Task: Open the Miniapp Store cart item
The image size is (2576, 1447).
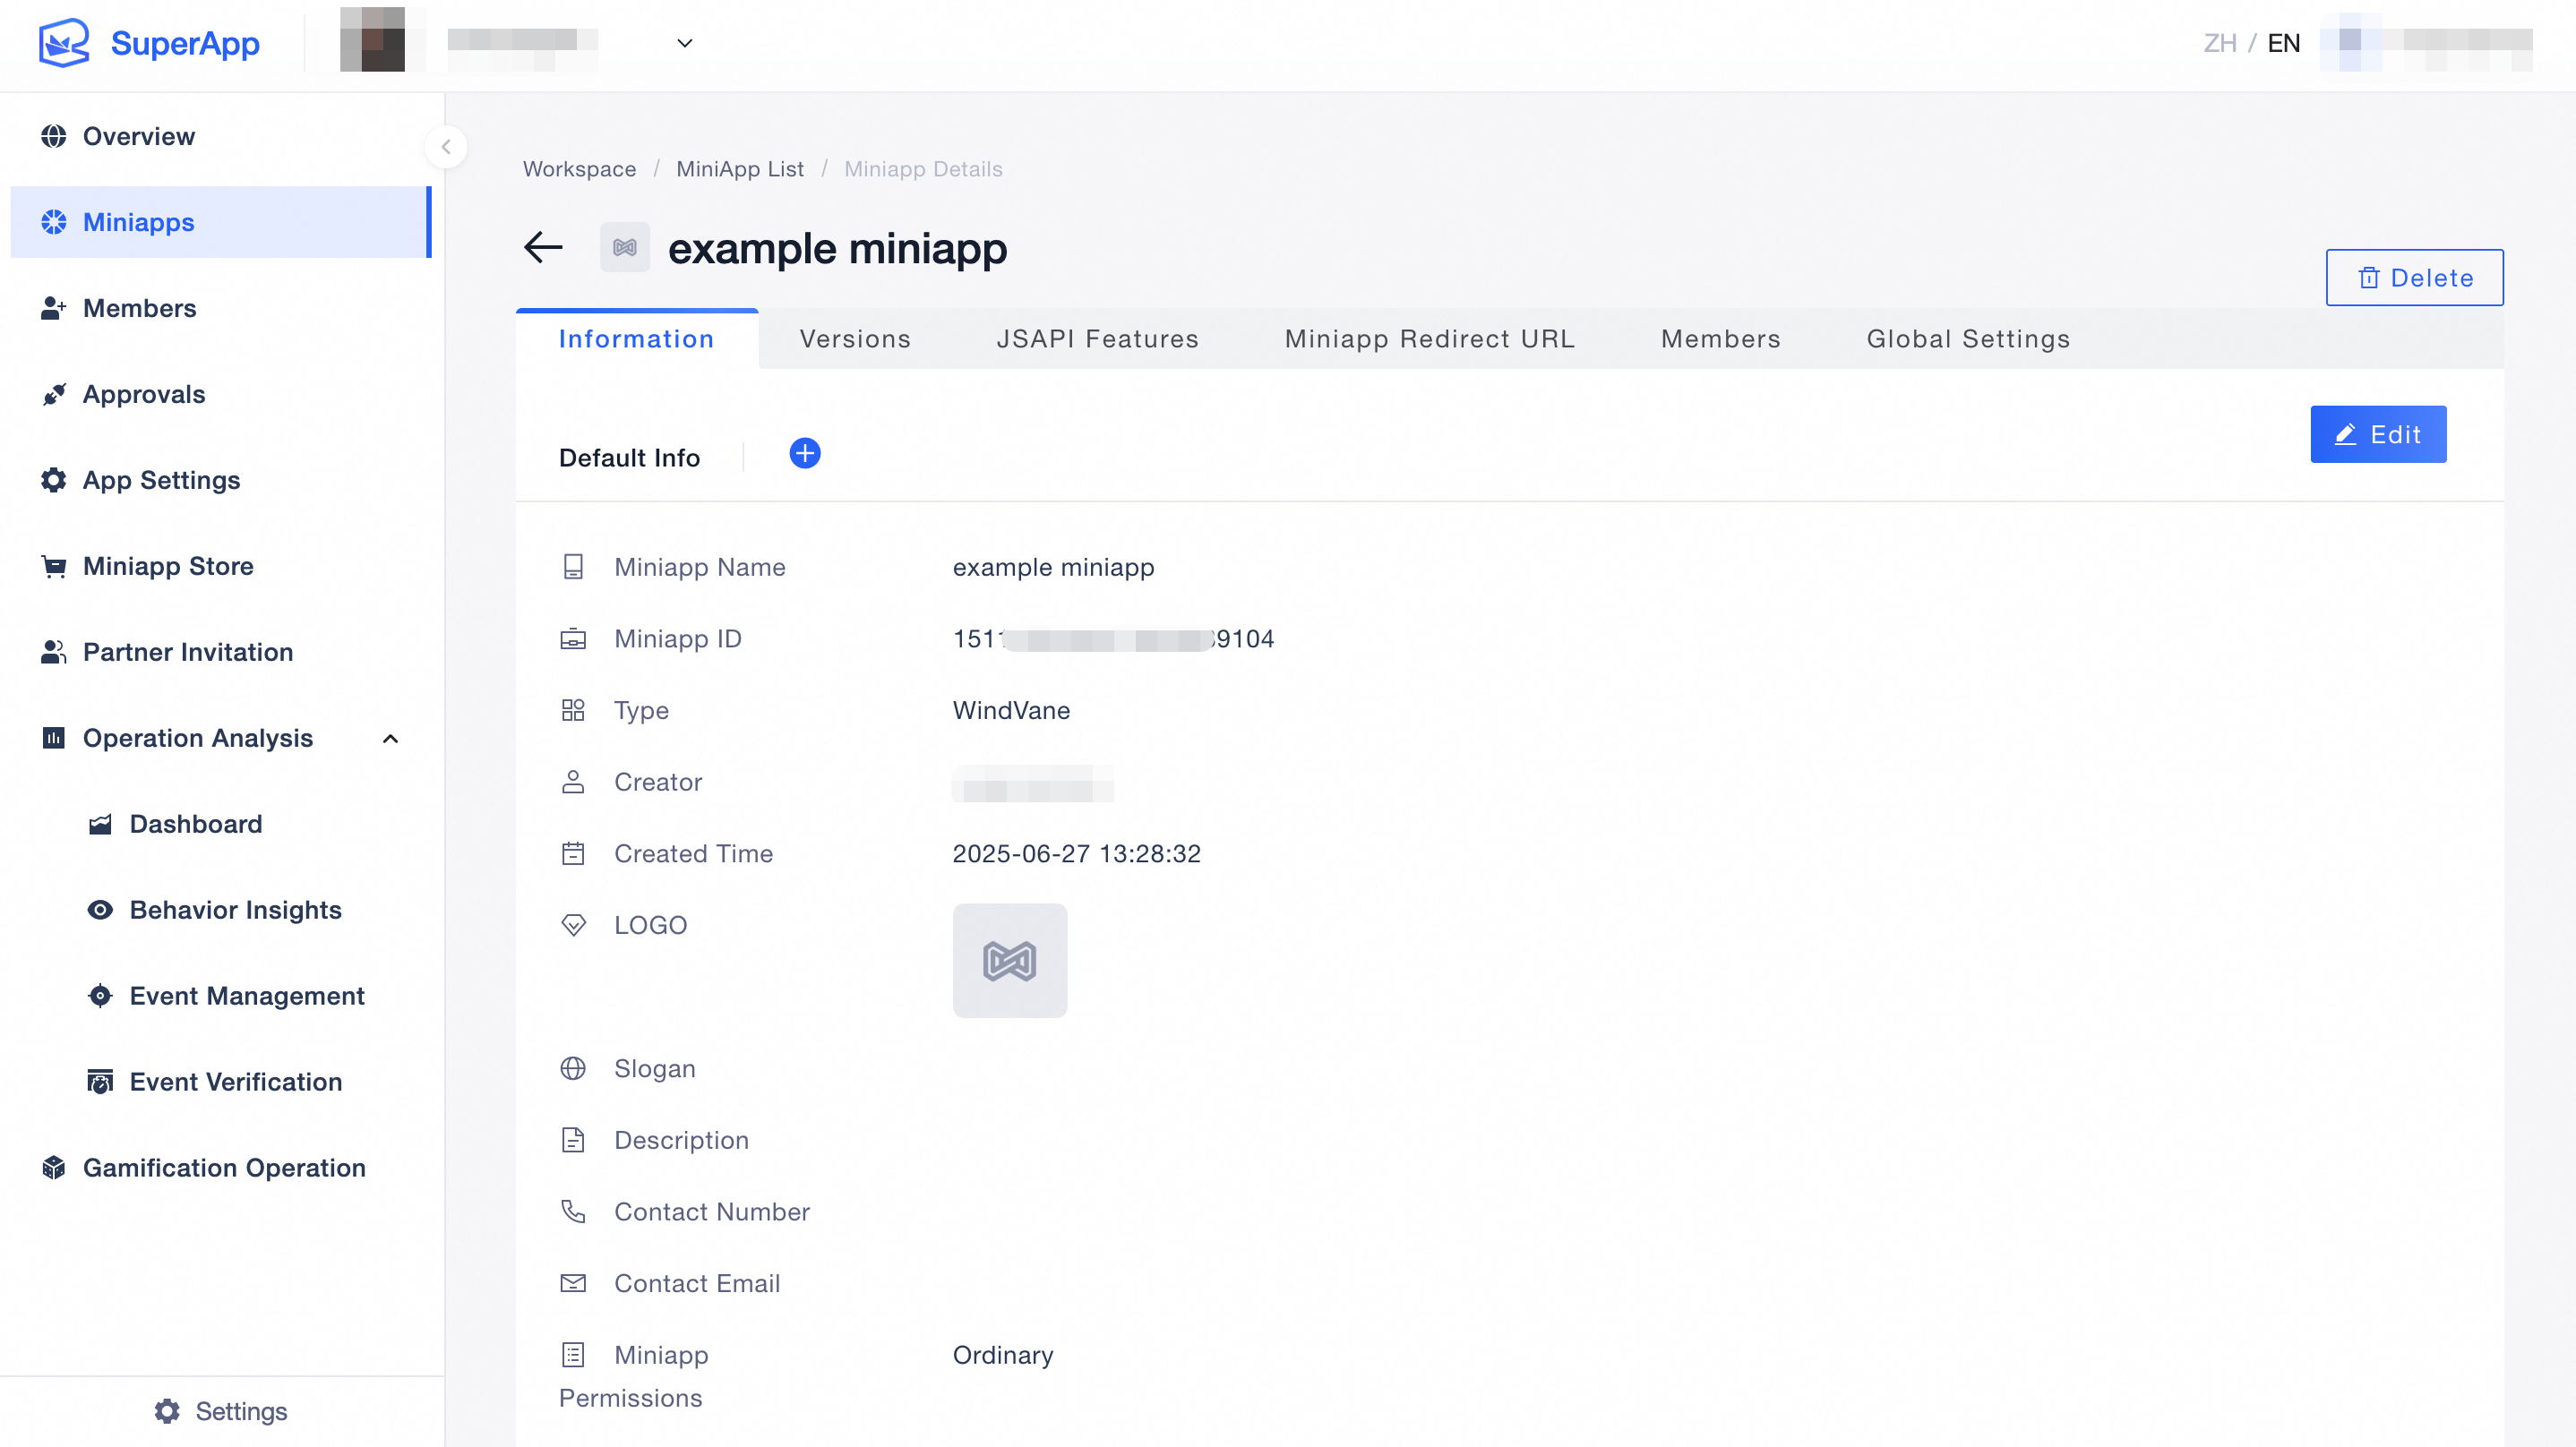Action: (x=168, y=566)
